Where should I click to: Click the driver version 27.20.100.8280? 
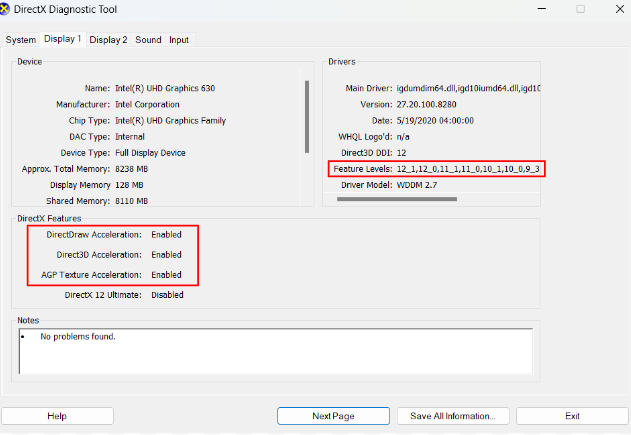pos(427,104)
